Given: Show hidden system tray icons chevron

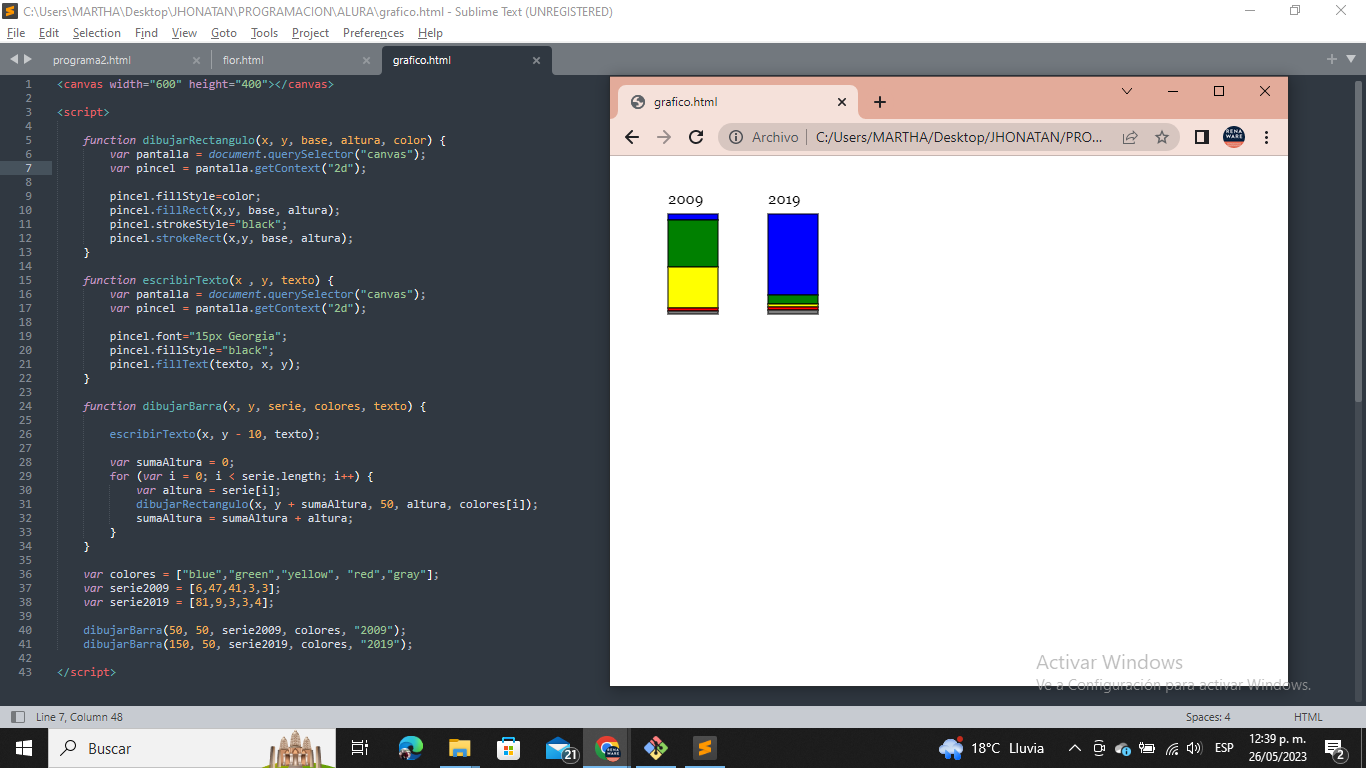Looking at the screenshot, I should click(1075, 748).
